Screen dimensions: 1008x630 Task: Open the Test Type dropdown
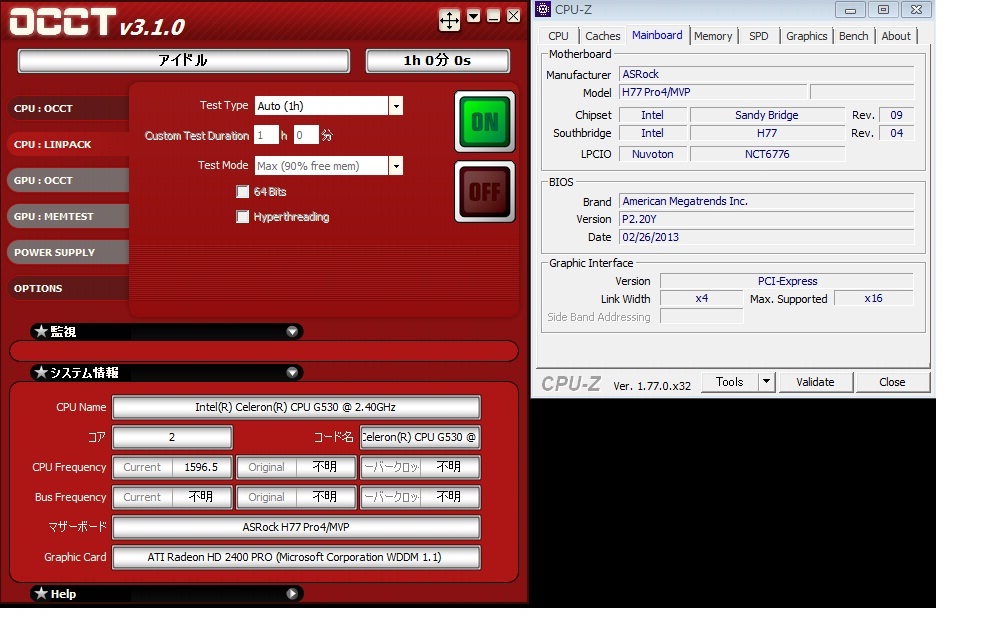[396, 106]
